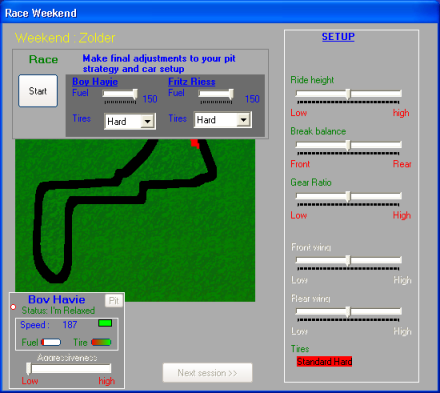
Task: Open the Fritz Riess driver link
Action: 192,82
